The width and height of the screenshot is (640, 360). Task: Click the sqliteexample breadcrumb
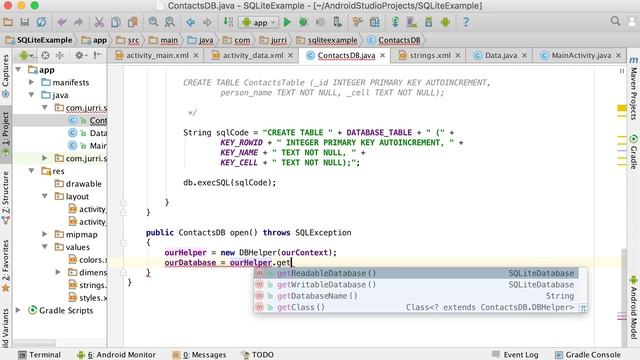pyautogui.click(x=327, y=40)
